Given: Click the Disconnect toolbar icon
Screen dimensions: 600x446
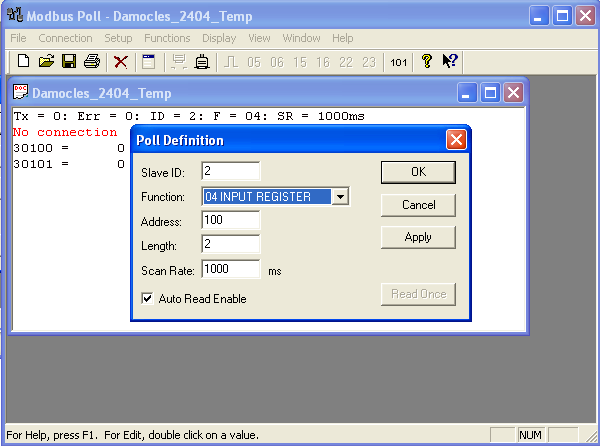Looking at the screenshot, I should (202, 62).
